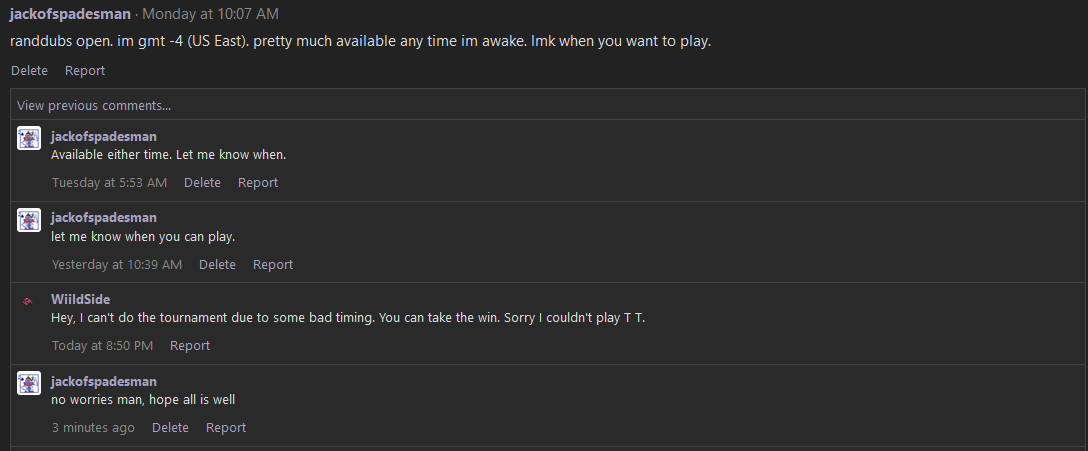Screen dimensions: 1088x451
Task: Click jackofspadesman name above "Available either time"
Action: (104, 136)
